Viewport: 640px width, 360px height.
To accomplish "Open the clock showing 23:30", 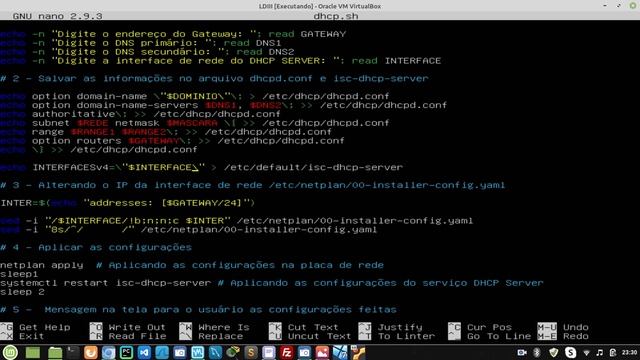I will tap(629, 353).
